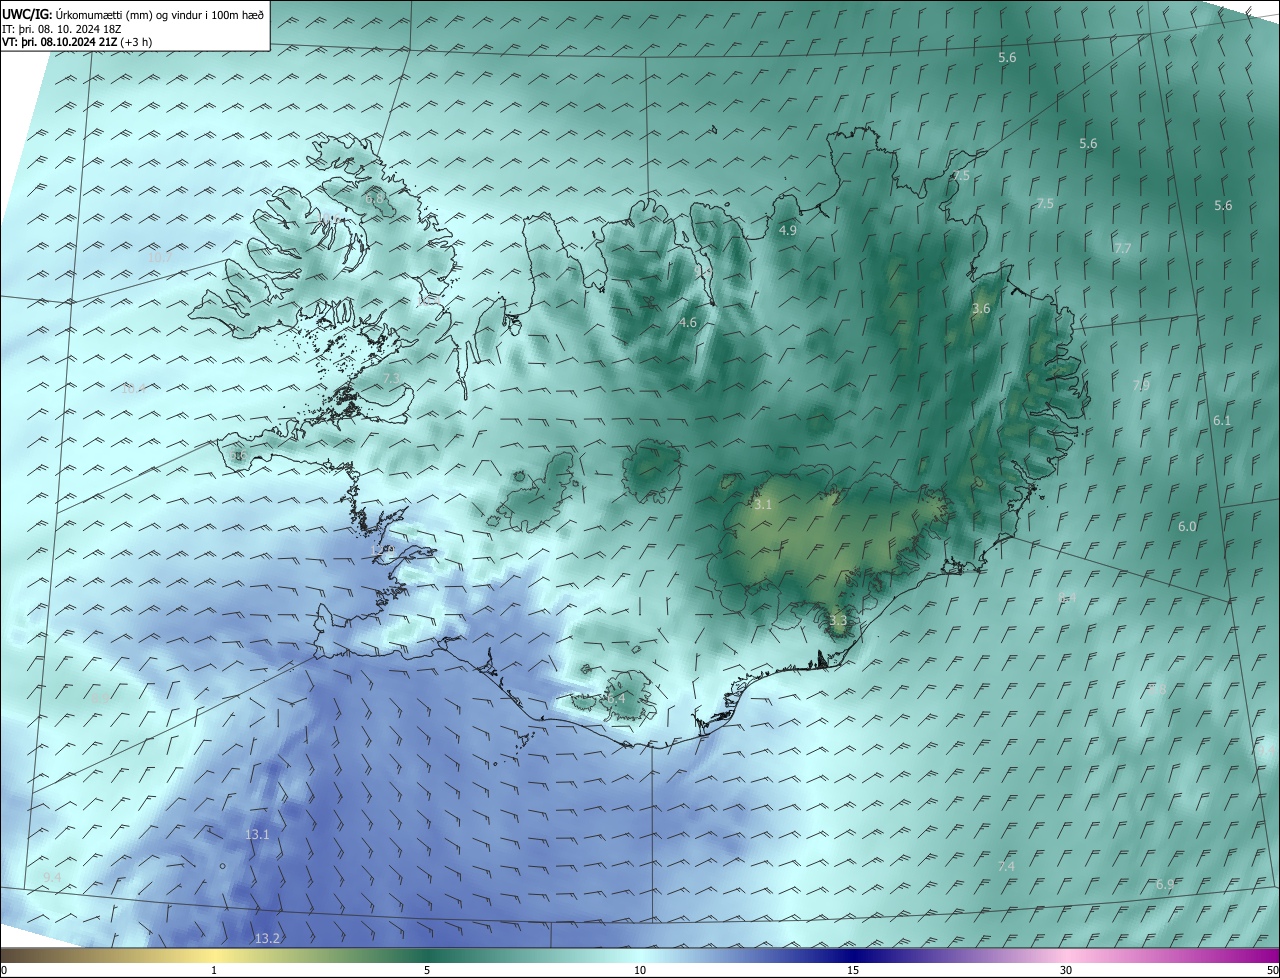Screen dimensions: 1280x978
Task: Click the 10.7 value on the map
Action: pyautogui.click(x=160, y=258)
